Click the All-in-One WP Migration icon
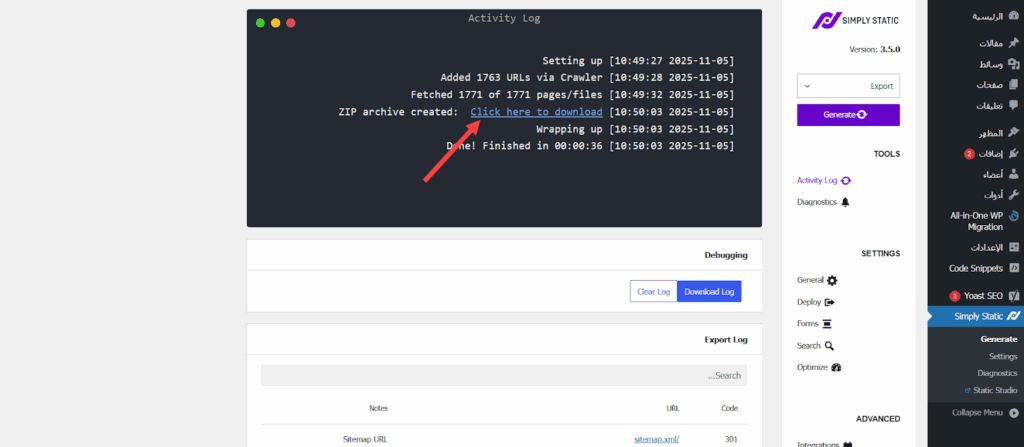Viewport: 1024px width, 447px height. (x=1013, y=215)
